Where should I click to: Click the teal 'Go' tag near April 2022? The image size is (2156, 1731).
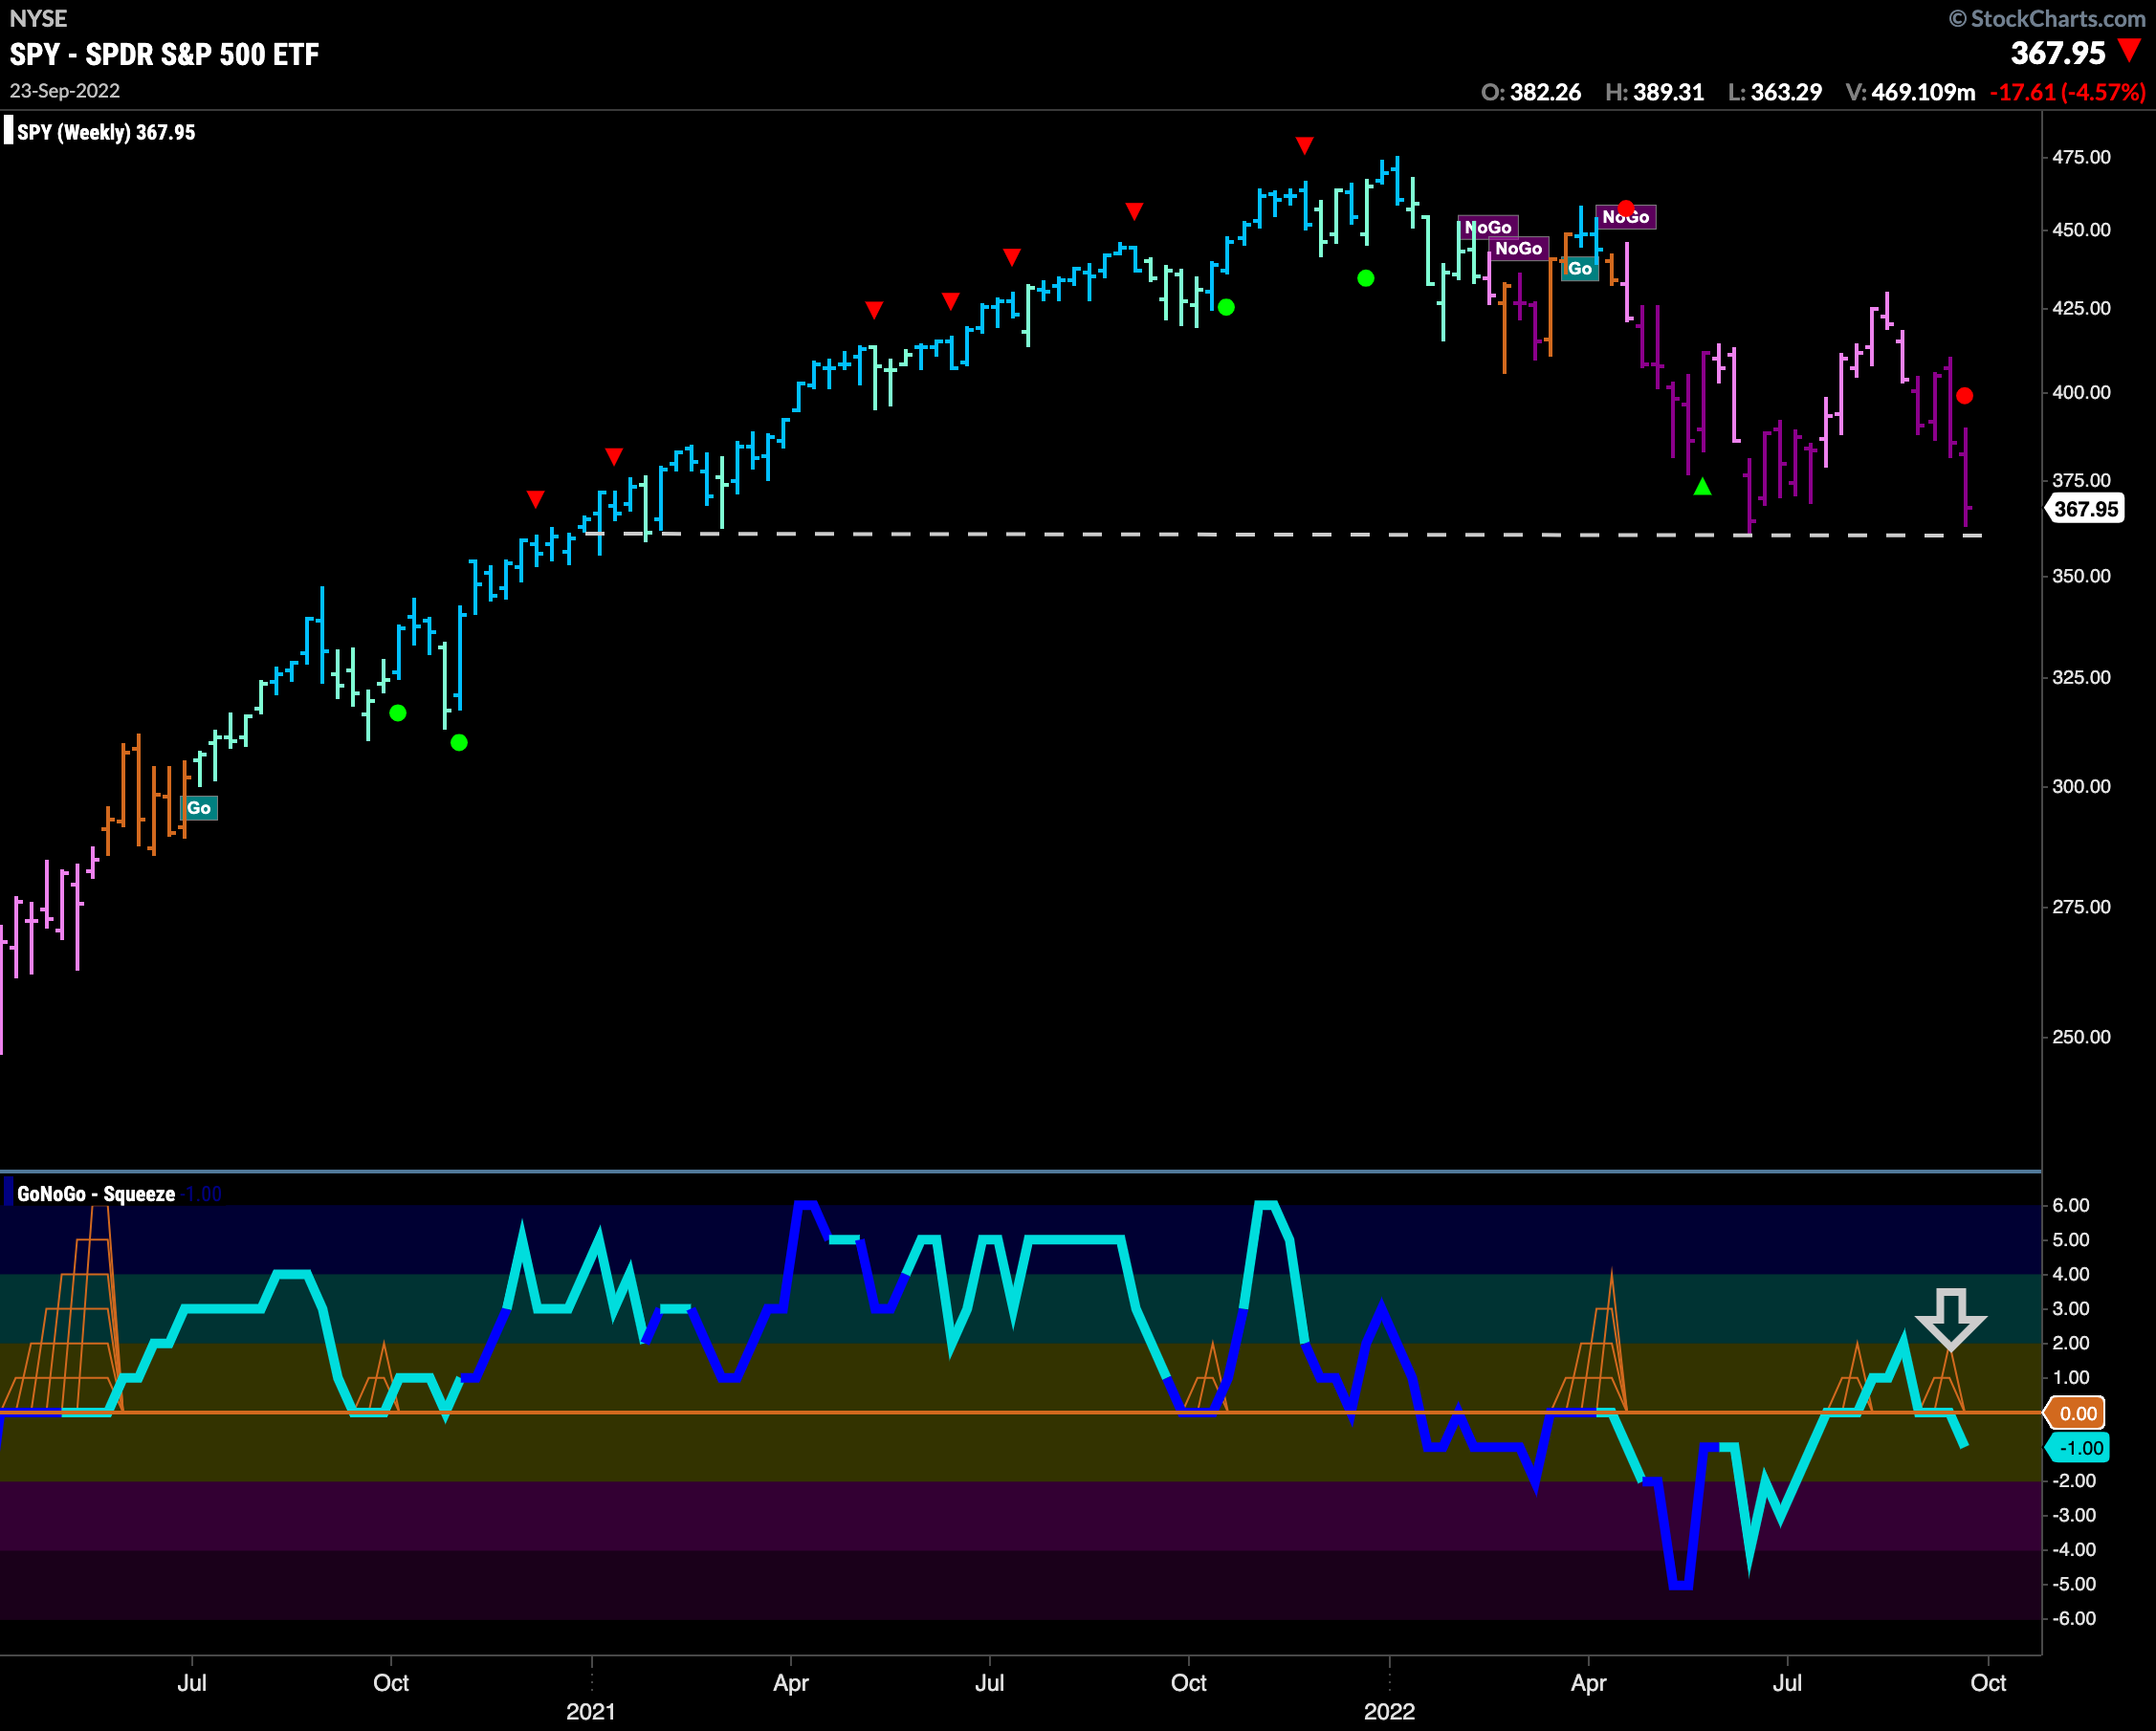[1580, 268]
